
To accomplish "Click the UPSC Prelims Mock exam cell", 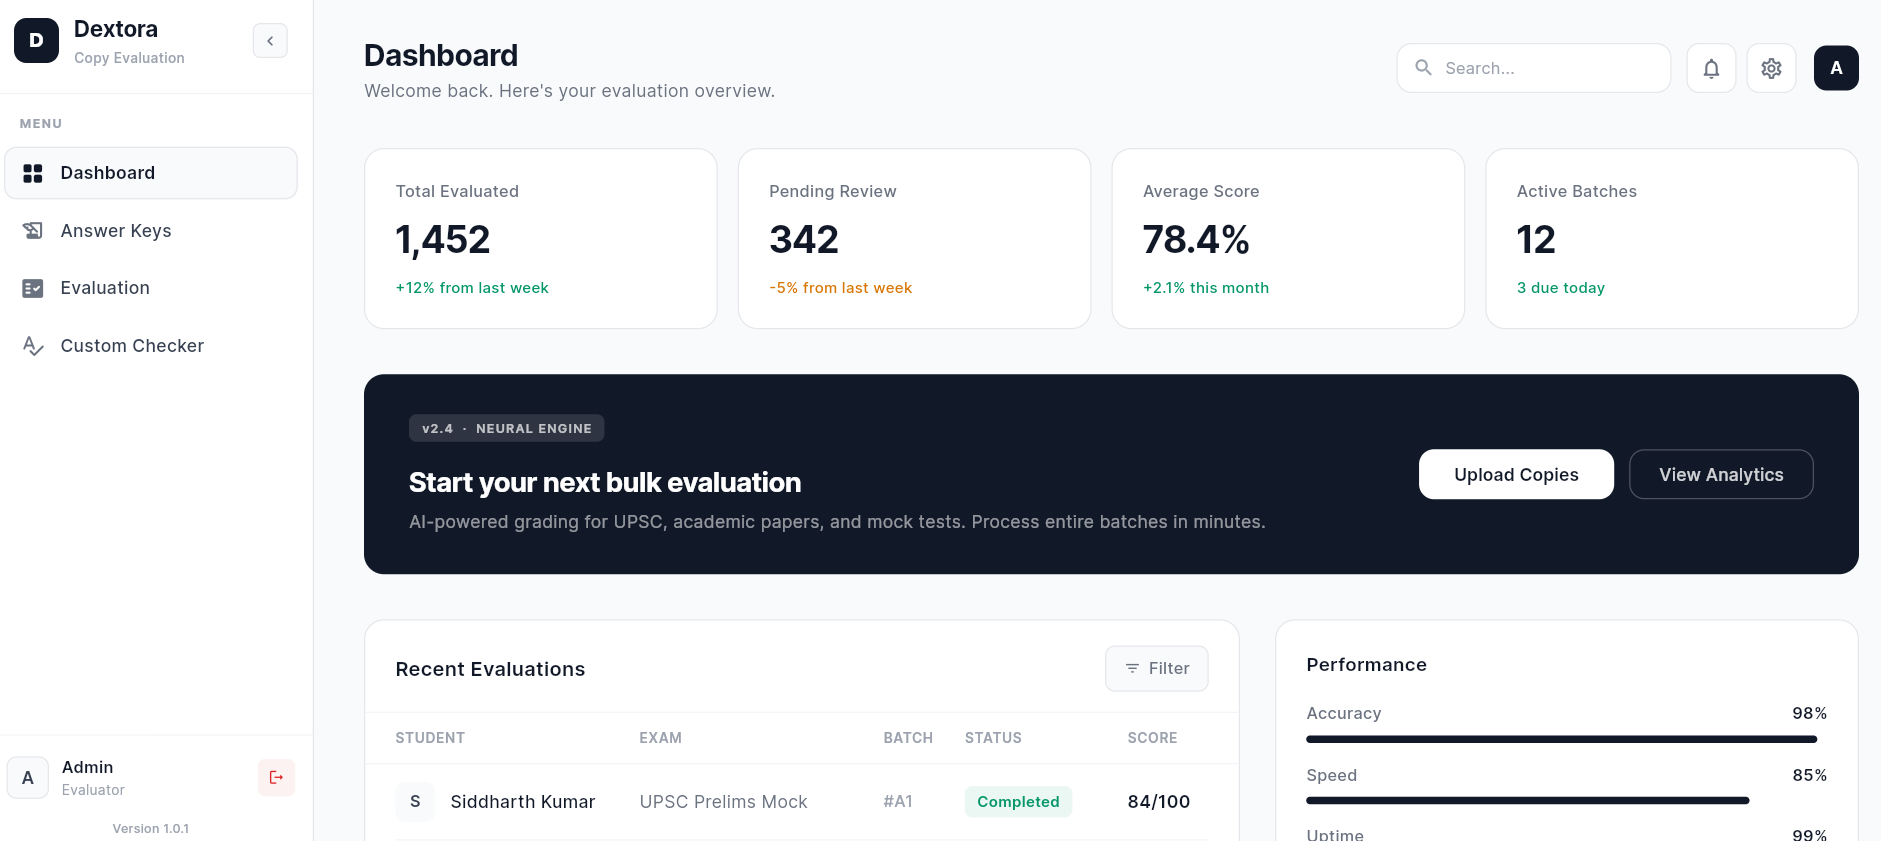I will [x=723, y=802].
